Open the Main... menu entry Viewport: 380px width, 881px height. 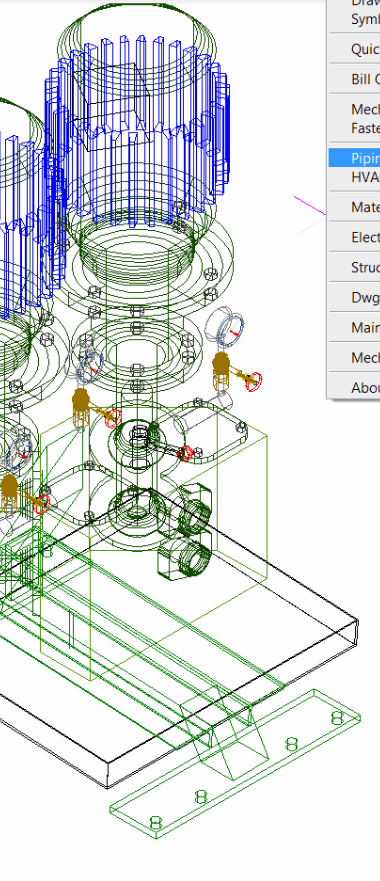coord(354,328)
